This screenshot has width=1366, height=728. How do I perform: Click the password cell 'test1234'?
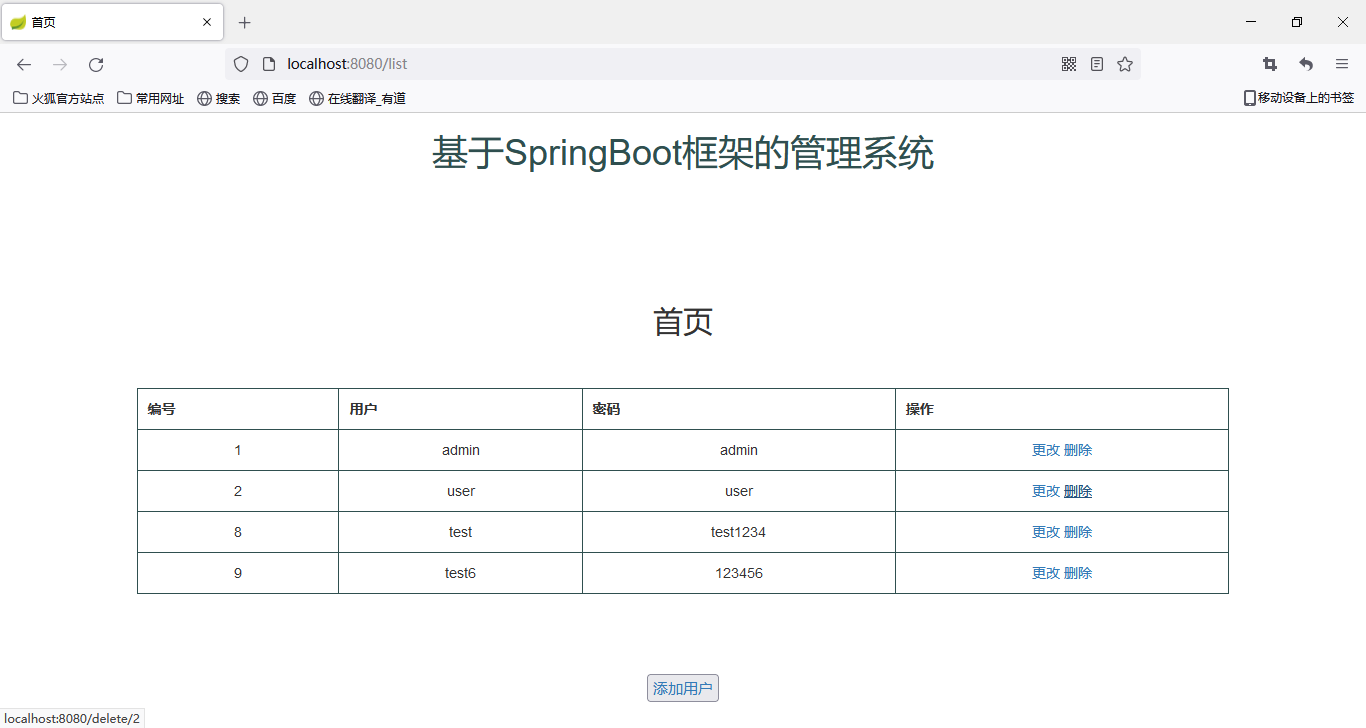point(739,532)
